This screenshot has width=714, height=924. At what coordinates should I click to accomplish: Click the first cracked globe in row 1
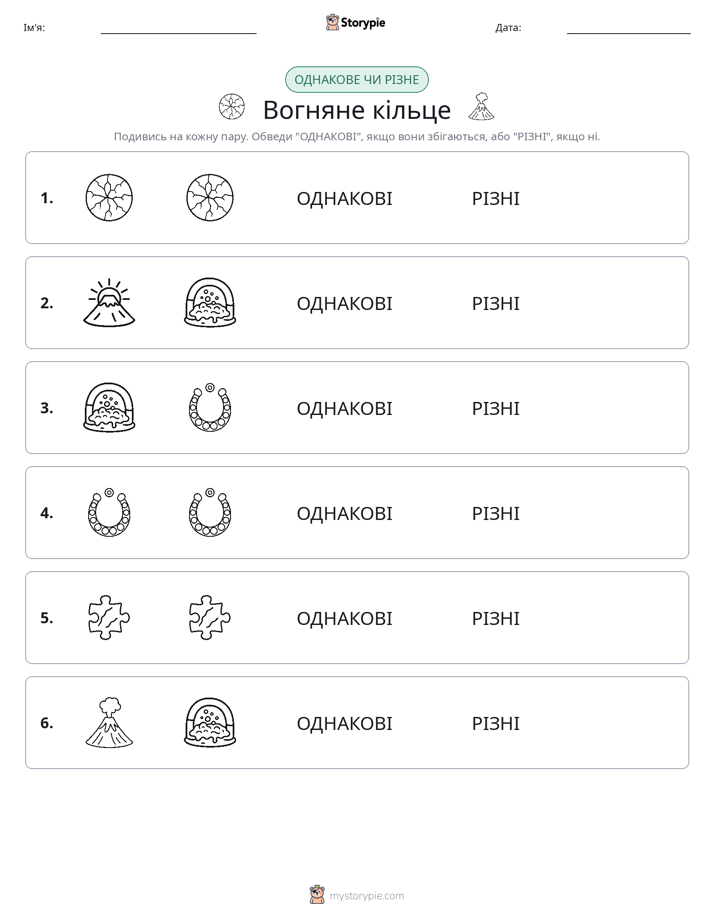pos(109,197)
